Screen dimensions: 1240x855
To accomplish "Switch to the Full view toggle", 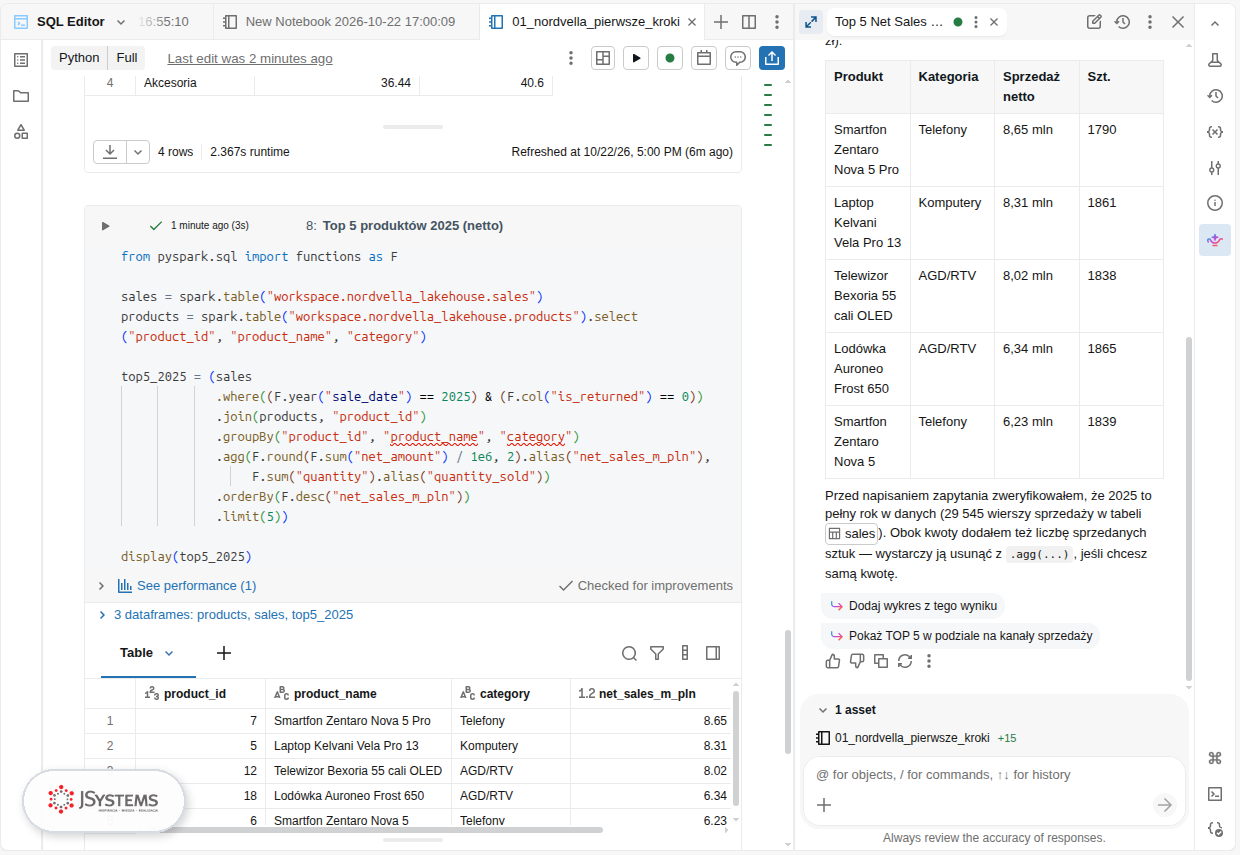I will tap(127, 58).
